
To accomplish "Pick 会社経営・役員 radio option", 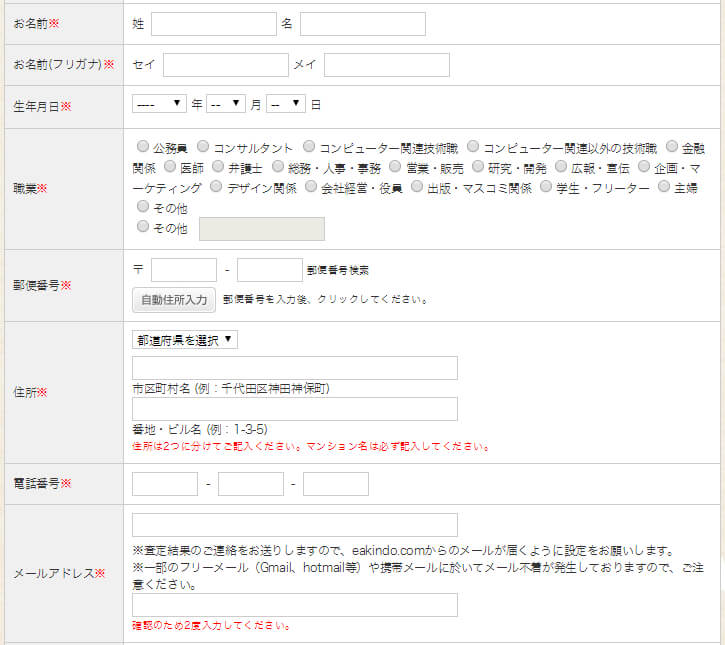I will (x=311, y=186).
